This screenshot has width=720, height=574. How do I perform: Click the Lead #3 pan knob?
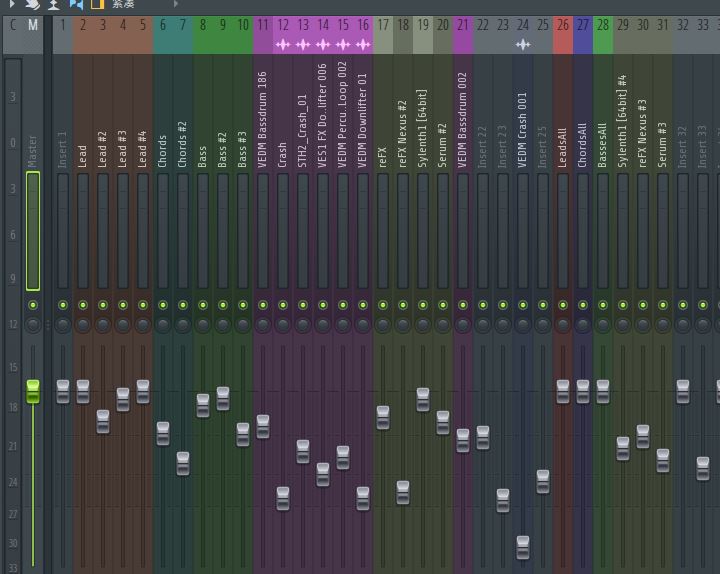pyautogui.click(x=123, y=325)
